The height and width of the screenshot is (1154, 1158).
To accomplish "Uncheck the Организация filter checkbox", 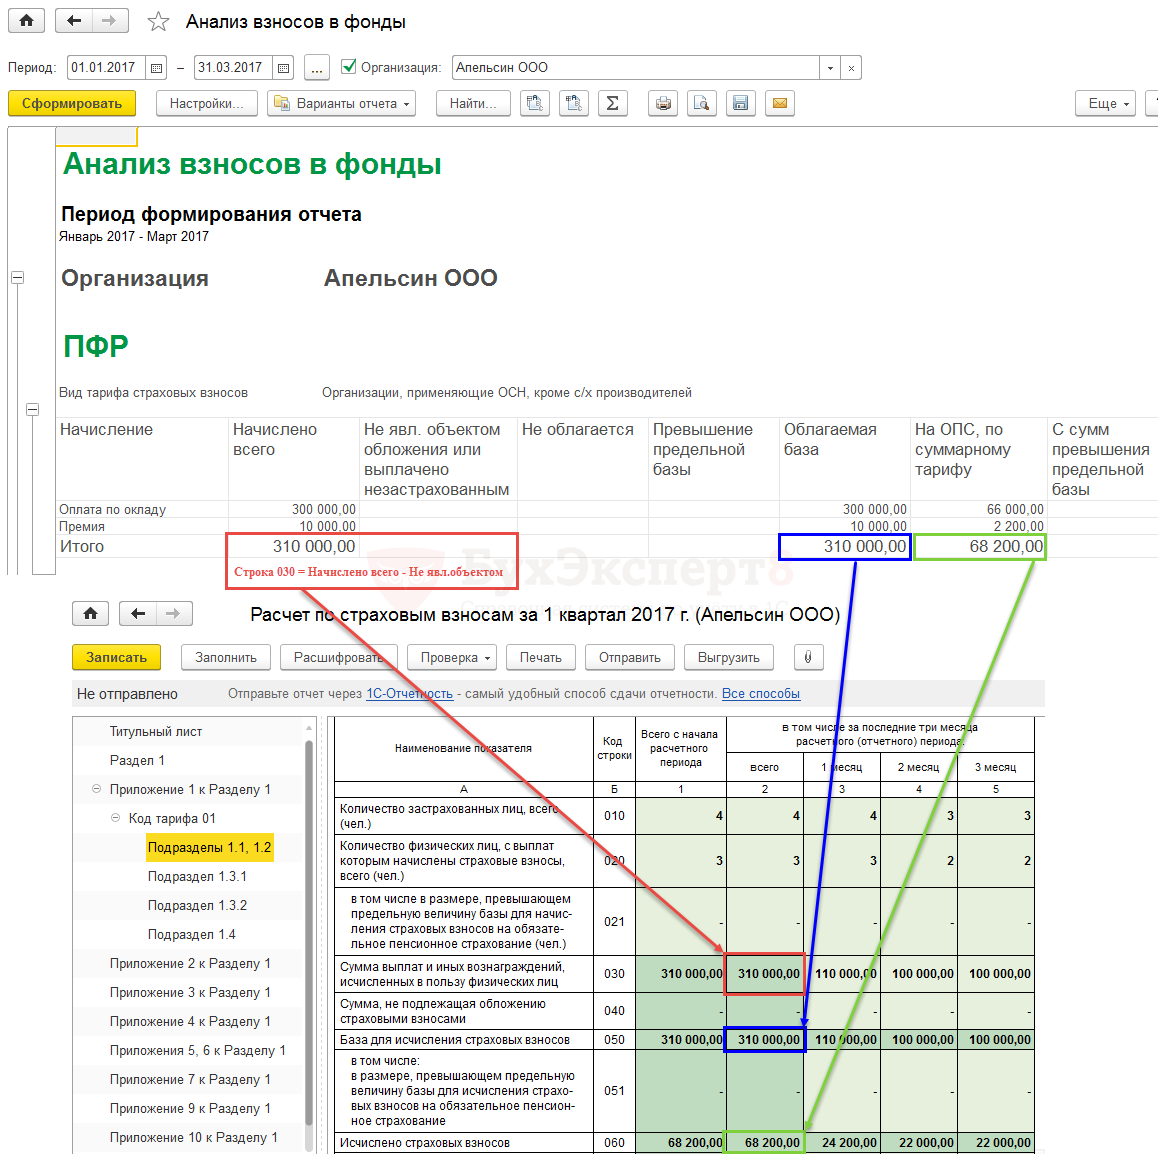I will pos(349,67).
